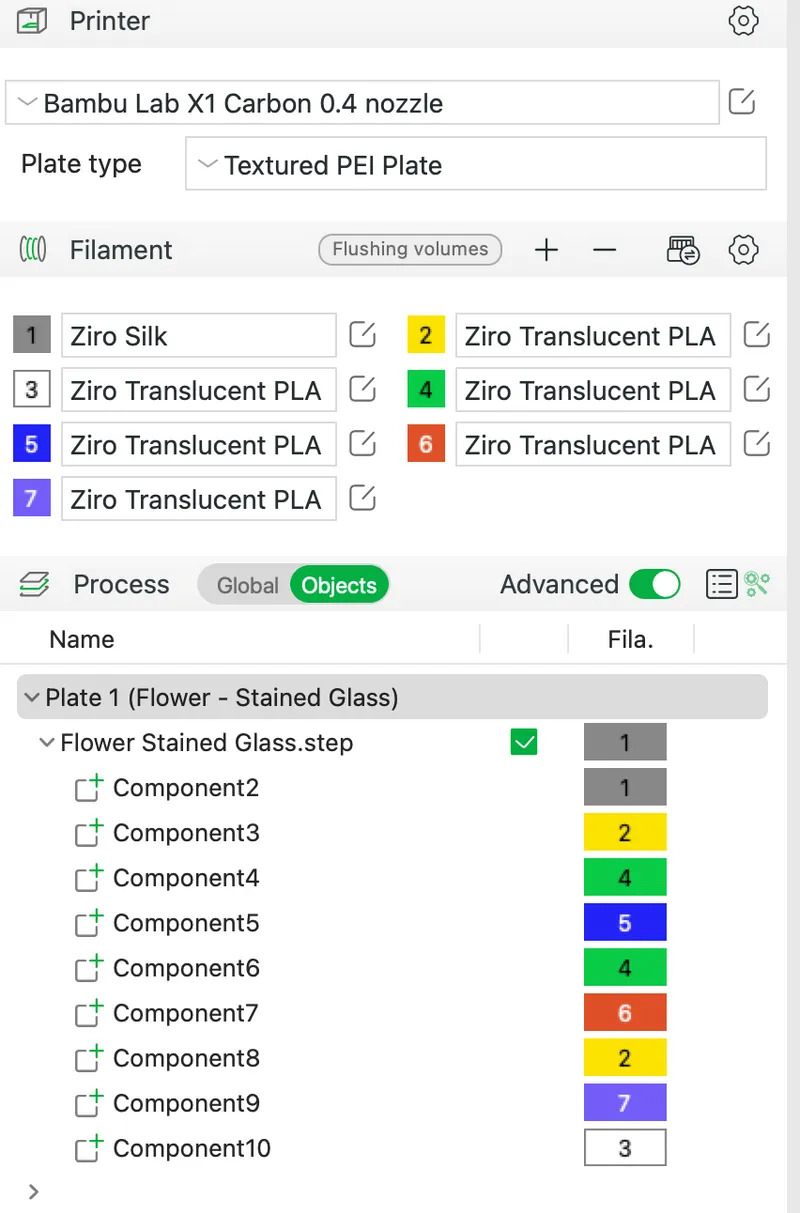The height and width of the screenshot is (1213, 800).
Task: Add a new filament slot
Action: click(546, 250)
